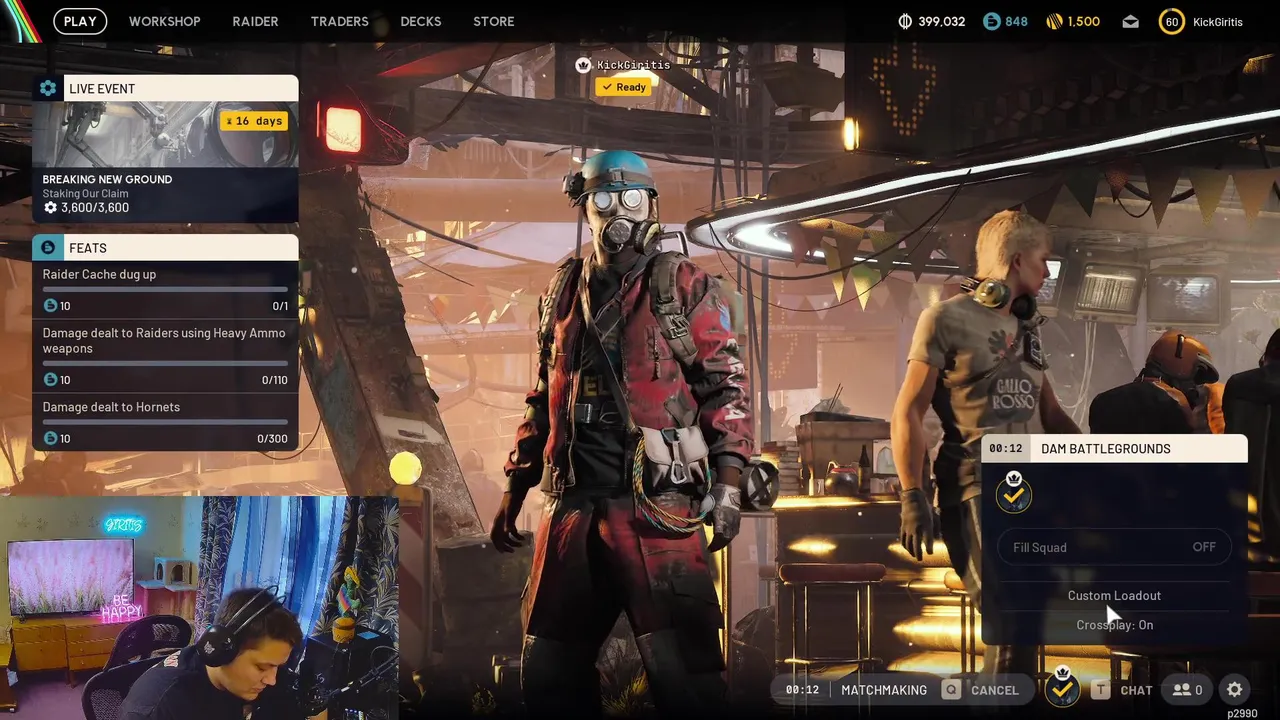This screenshot has width=1280, height=720.
Task: Click the MATCHMAKING status label
Action: [884, 690]
